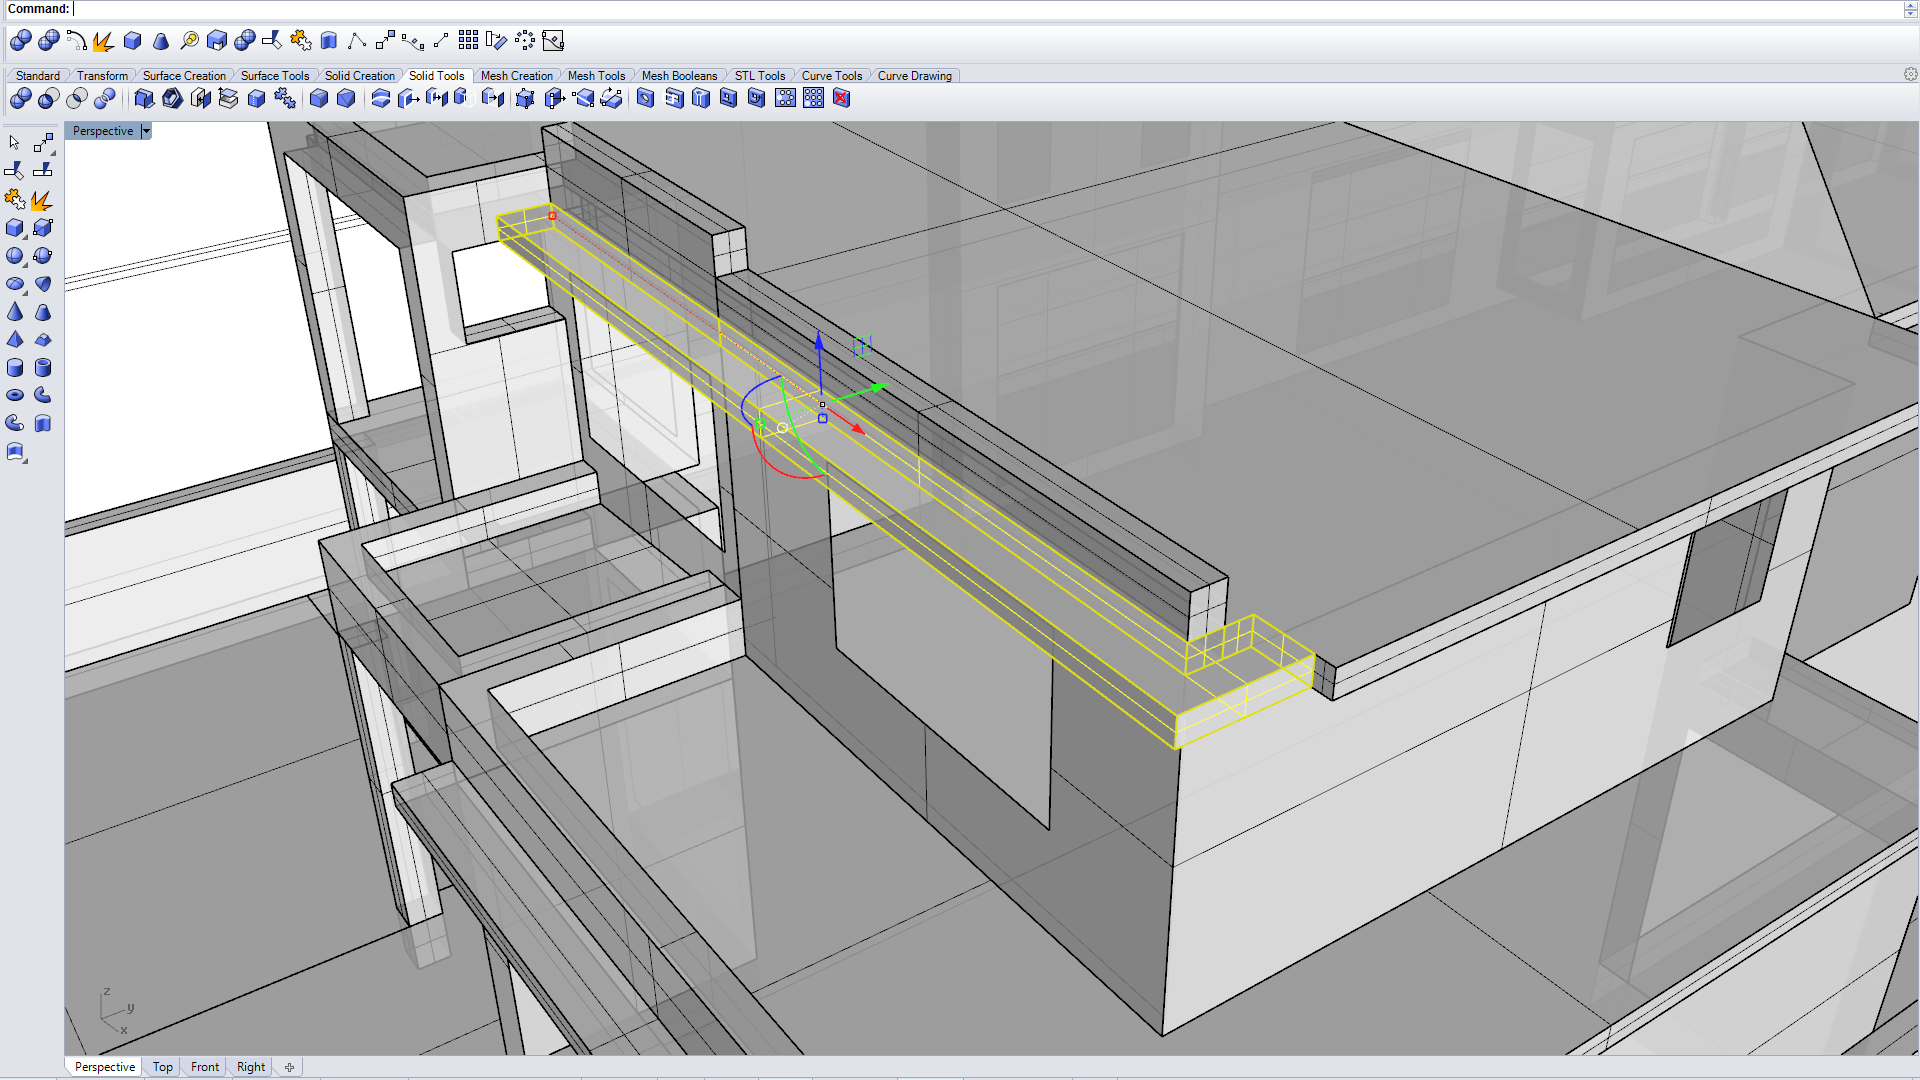Select the Cylinder tool
Viewport: 1920px width, 1080px height.
(14, 368)
